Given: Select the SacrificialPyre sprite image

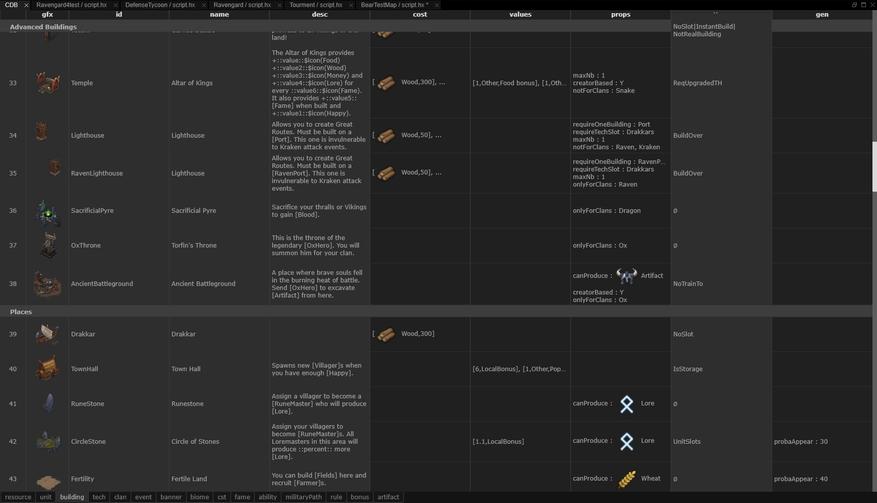Looking at the screenshot, I should (47, 211).
